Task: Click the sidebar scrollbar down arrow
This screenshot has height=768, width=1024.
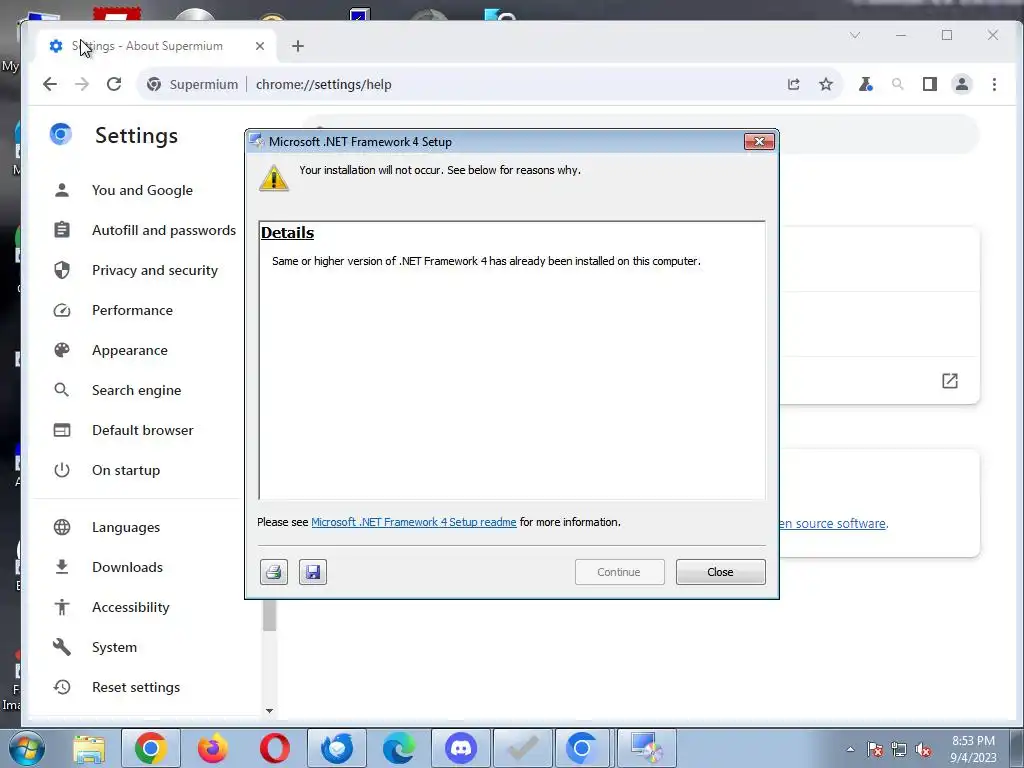Action: 269,711
